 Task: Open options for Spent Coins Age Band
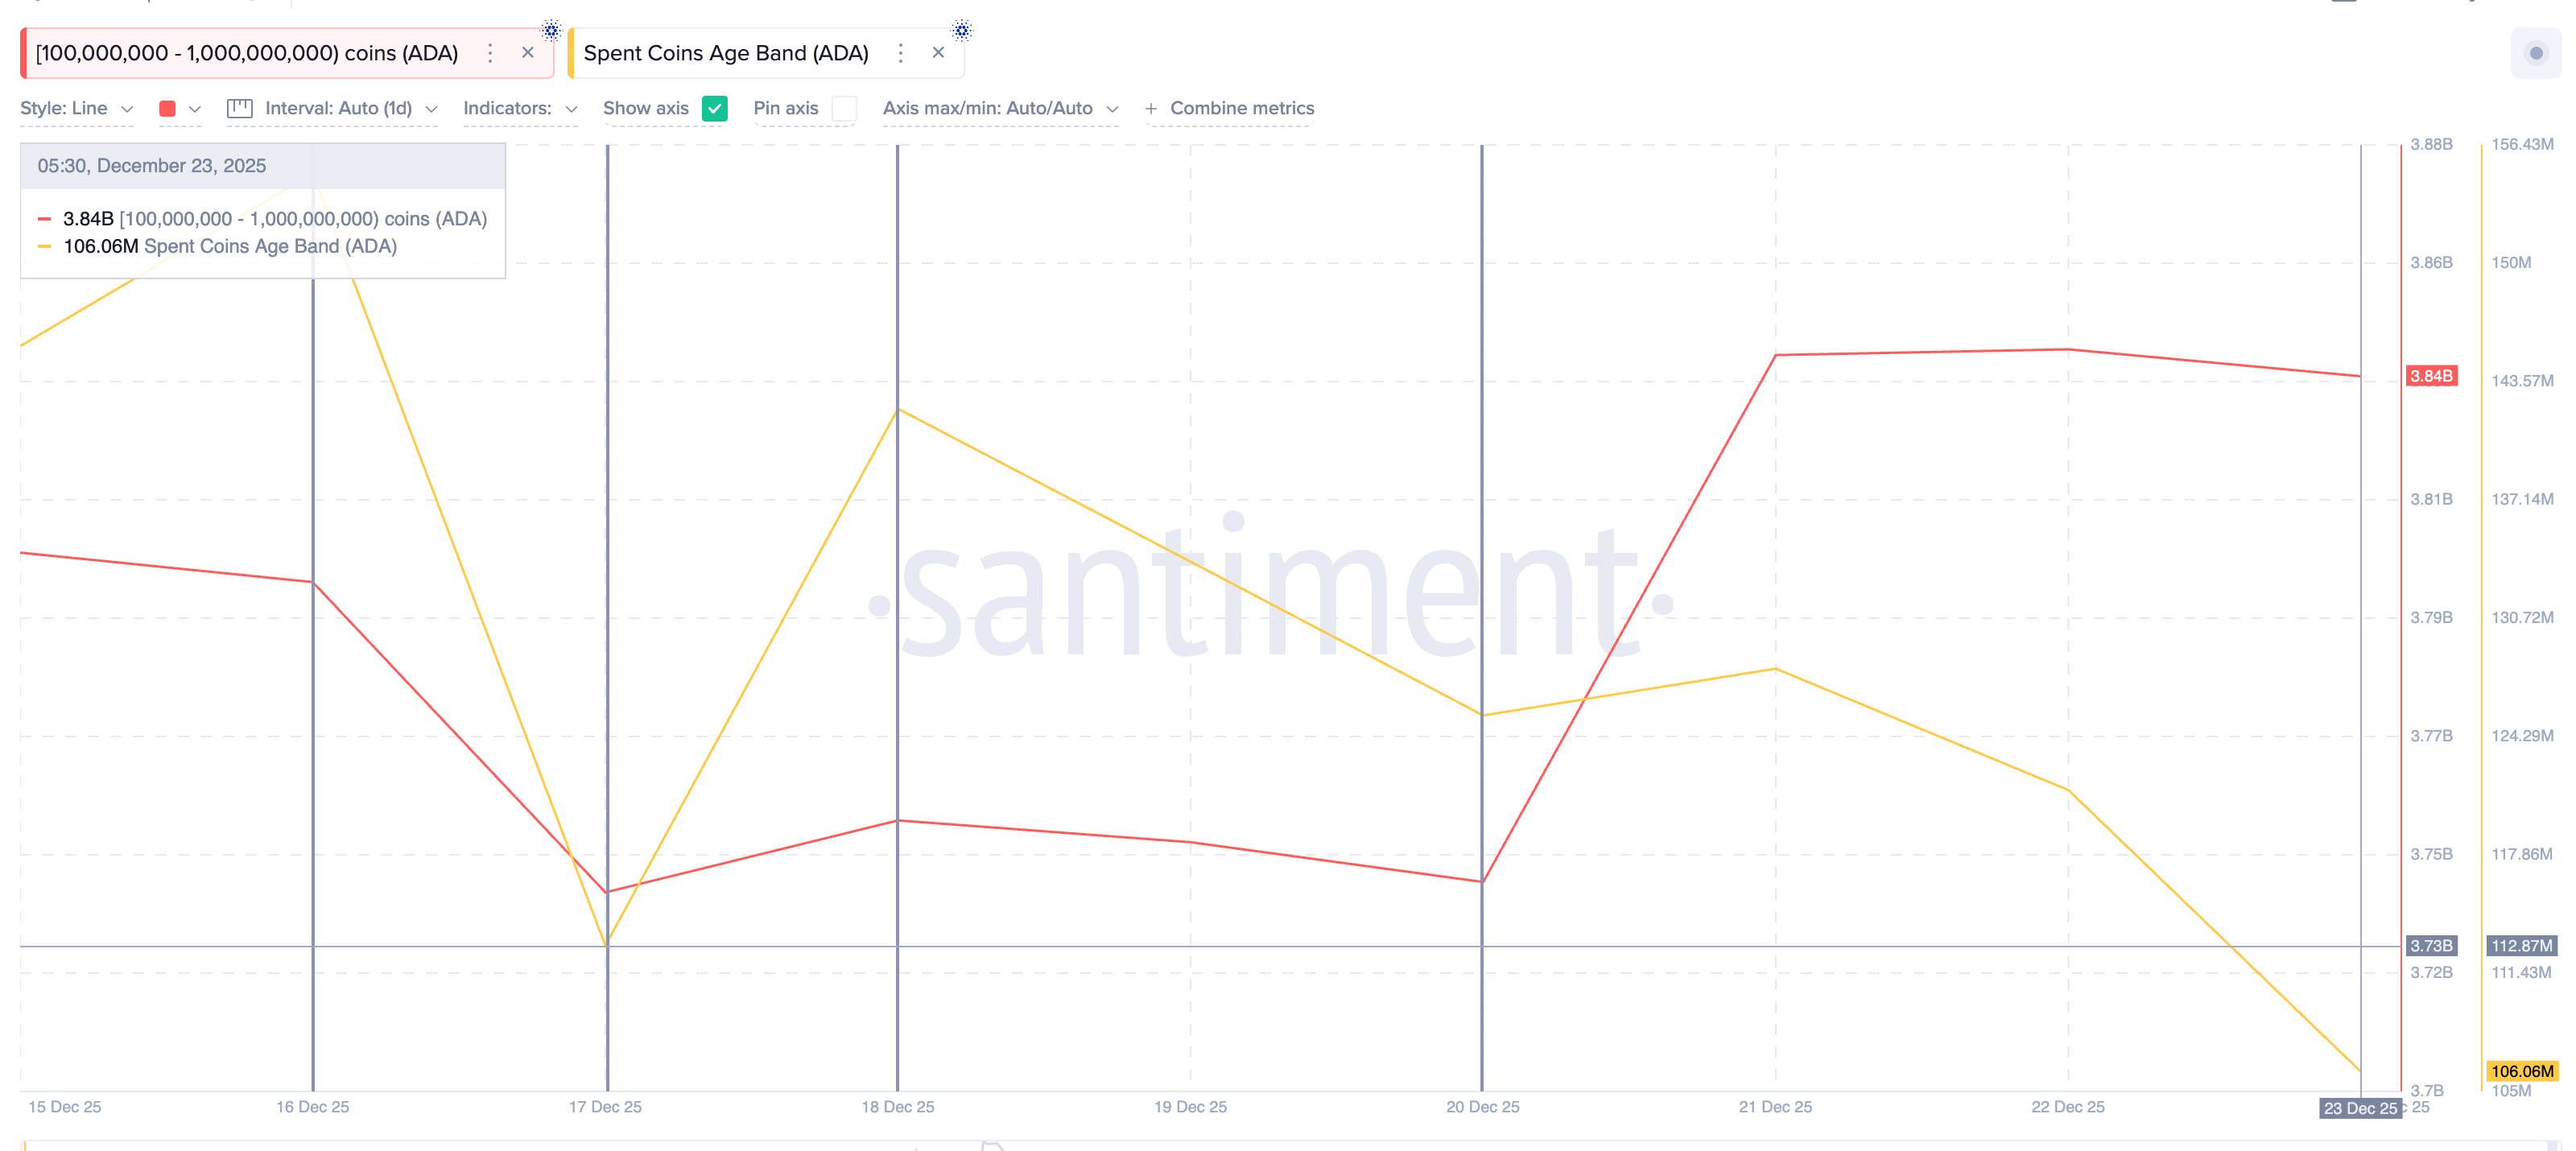[900, 53]
